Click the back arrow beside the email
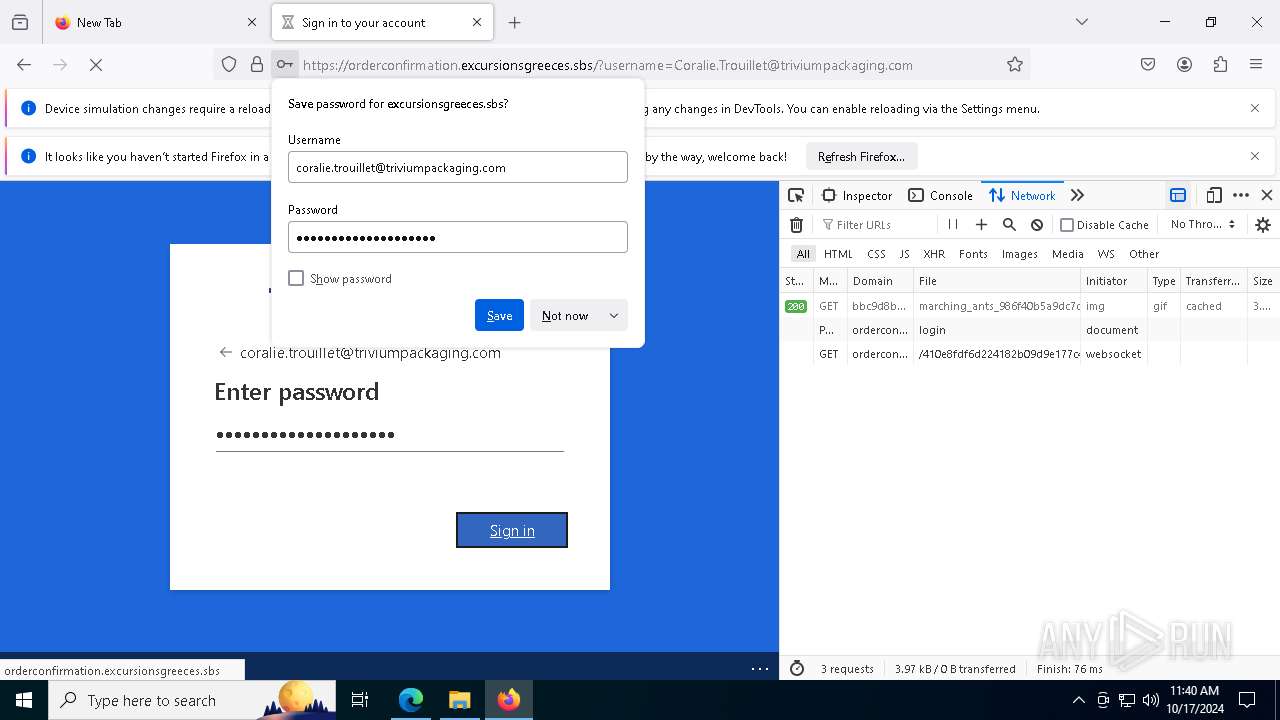The image size is (1280, 720). 225,352
